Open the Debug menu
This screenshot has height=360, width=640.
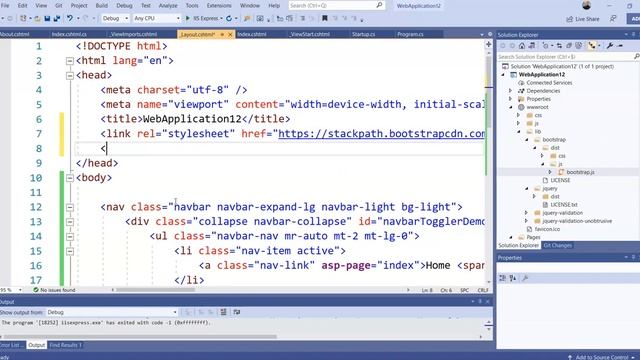coord(124,5)
